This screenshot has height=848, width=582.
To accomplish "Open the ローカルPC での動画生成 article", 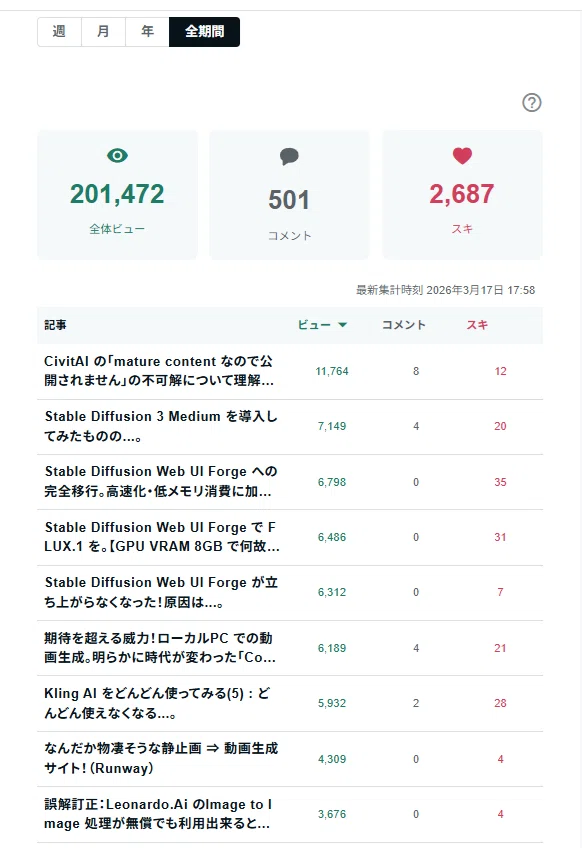I will pyautogui.click(x=160, y=647).
